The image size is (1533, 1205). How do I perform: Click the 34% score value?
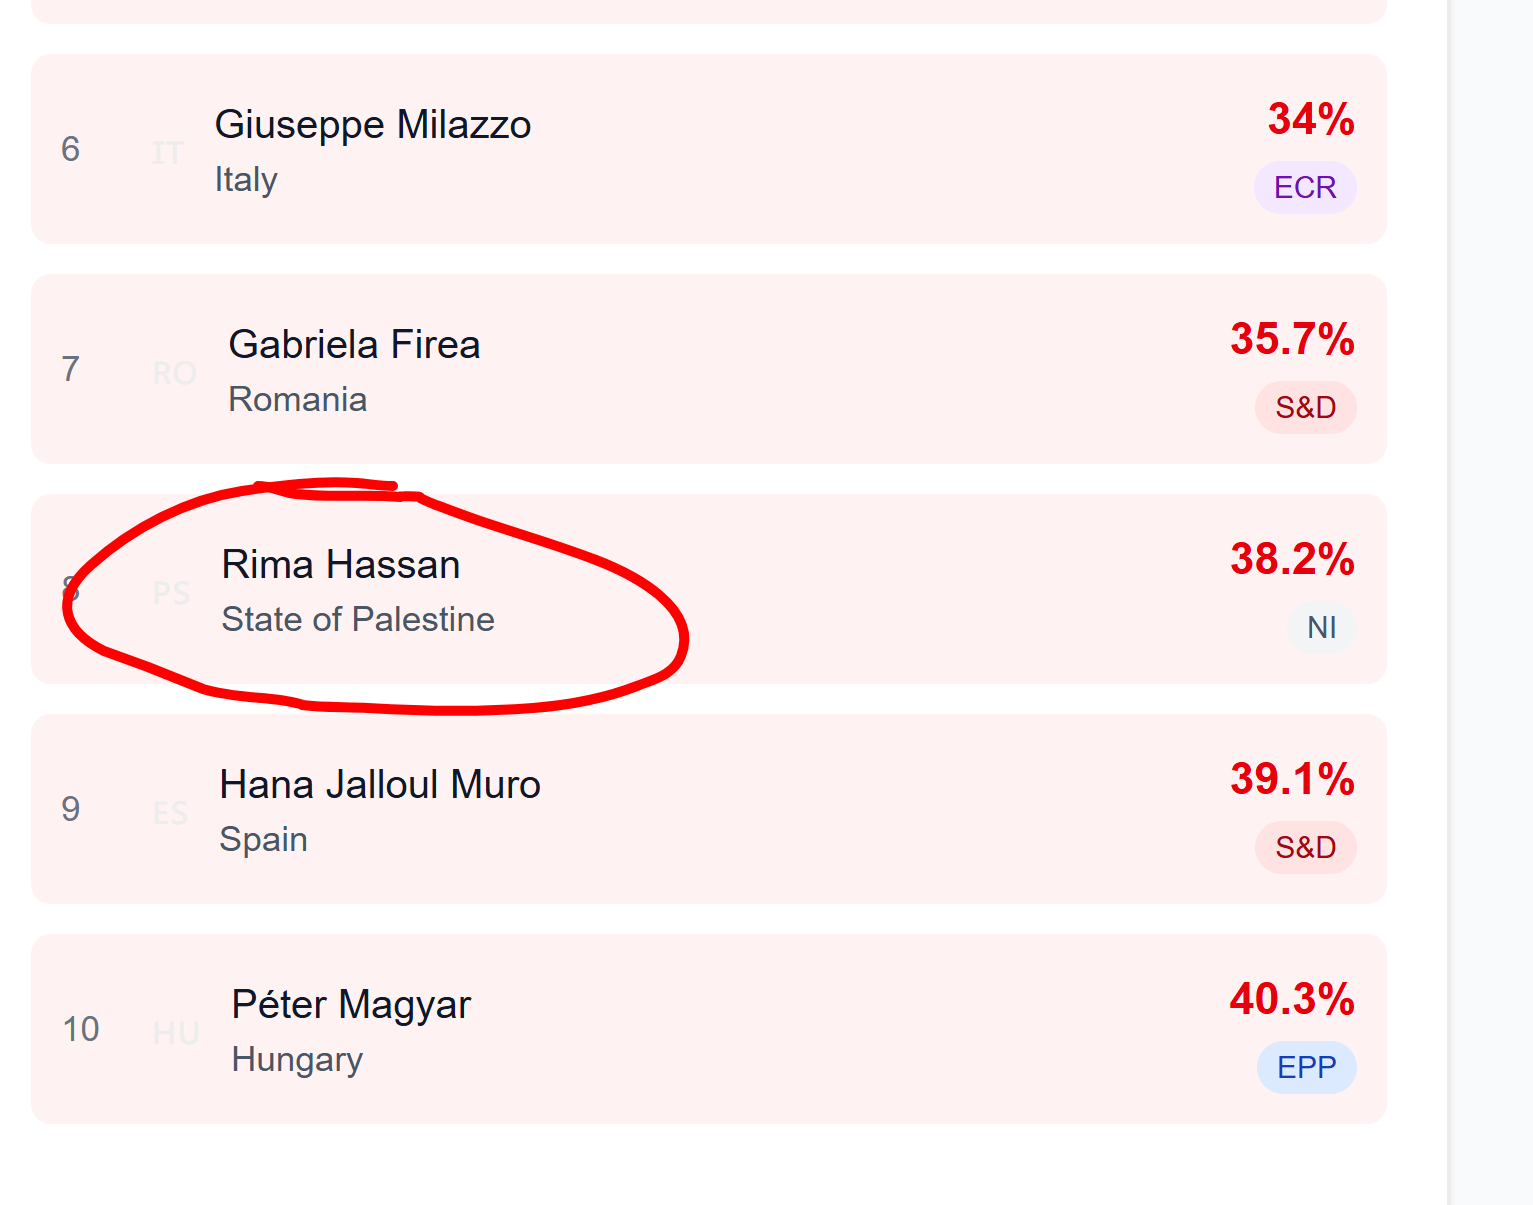pos(1311,120)
